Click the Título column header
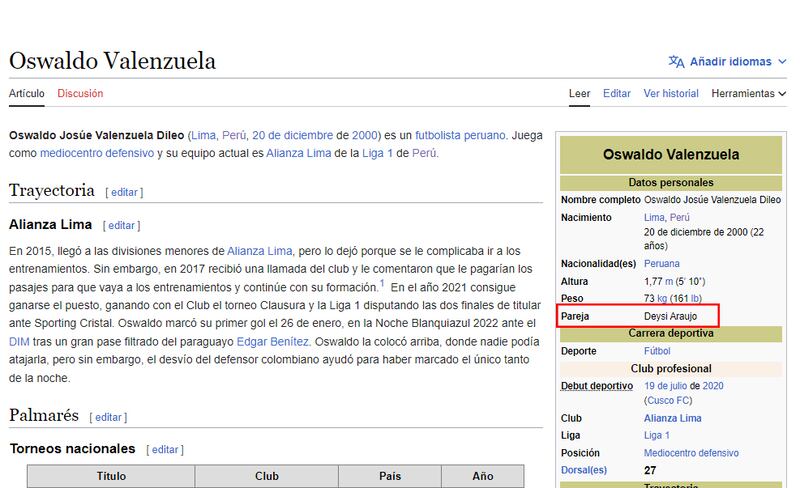The width and height of the screenshot is (800, 488). pyautogui.click(x=111, y=476)
